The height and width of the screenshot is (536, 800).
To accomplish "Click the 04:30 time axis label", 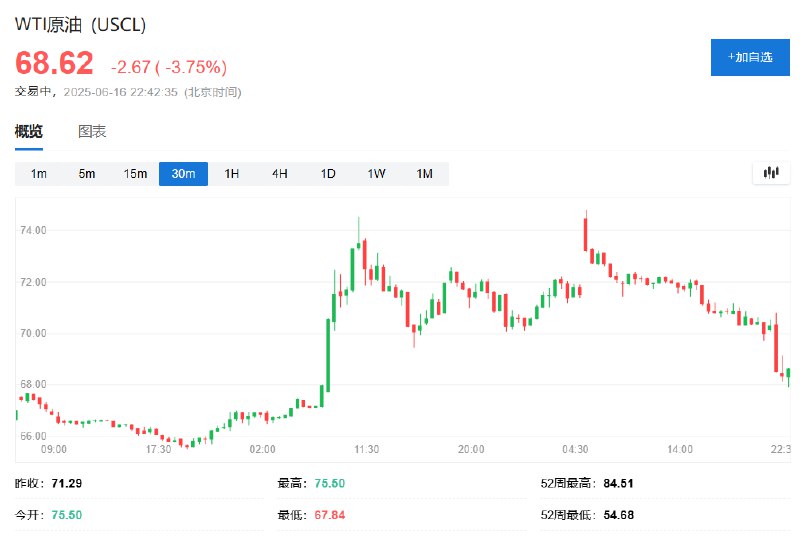I will tap(575, 449).
